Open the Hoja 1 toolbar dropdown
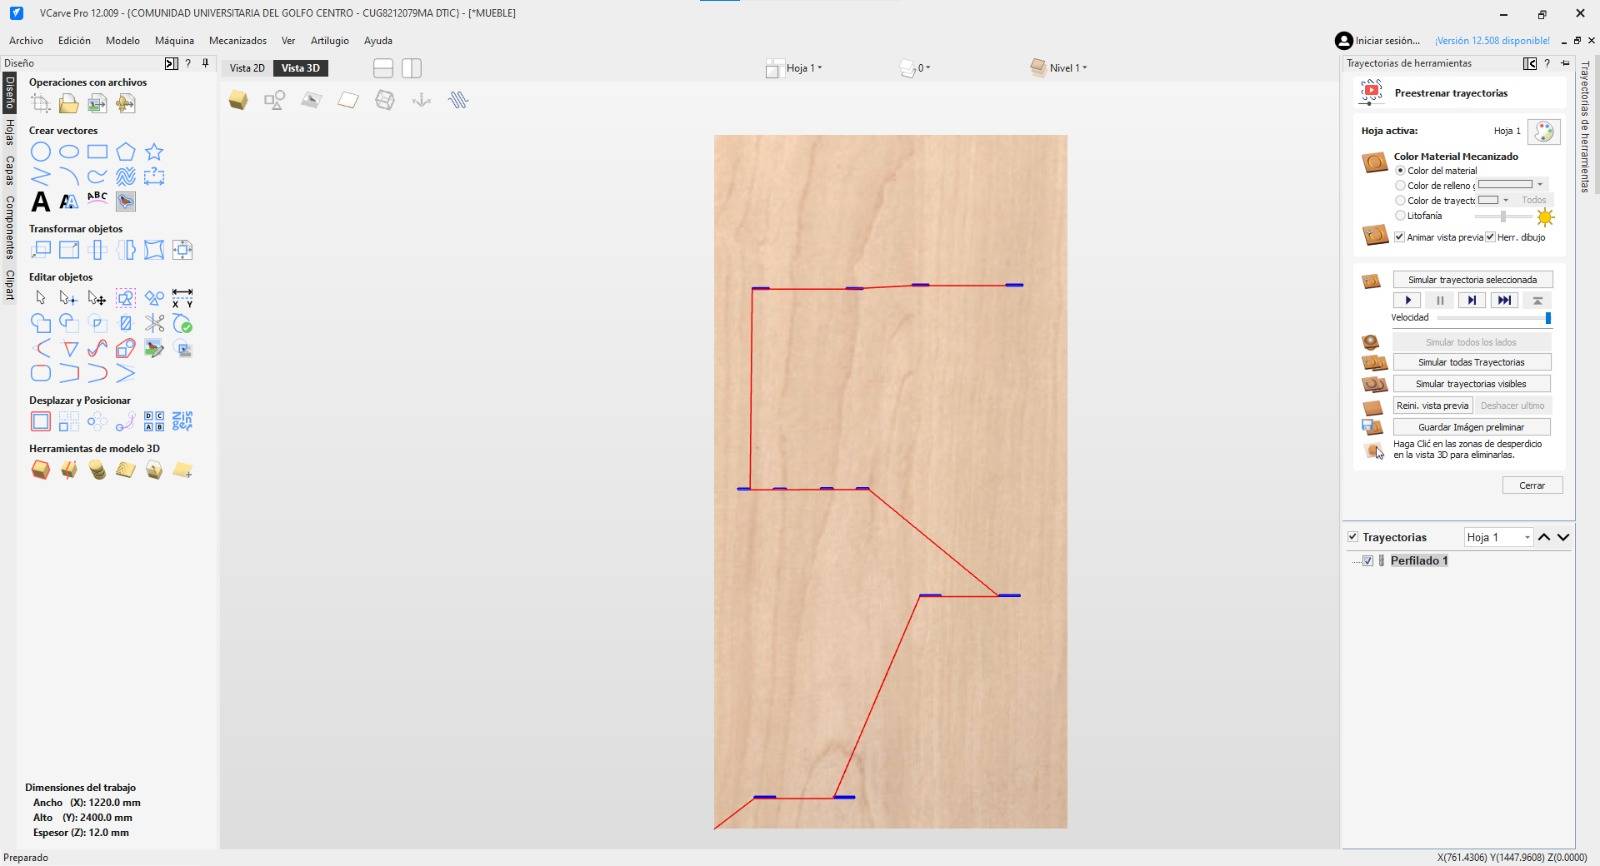Screen dimensions: 1600x866 click(794, 68)
